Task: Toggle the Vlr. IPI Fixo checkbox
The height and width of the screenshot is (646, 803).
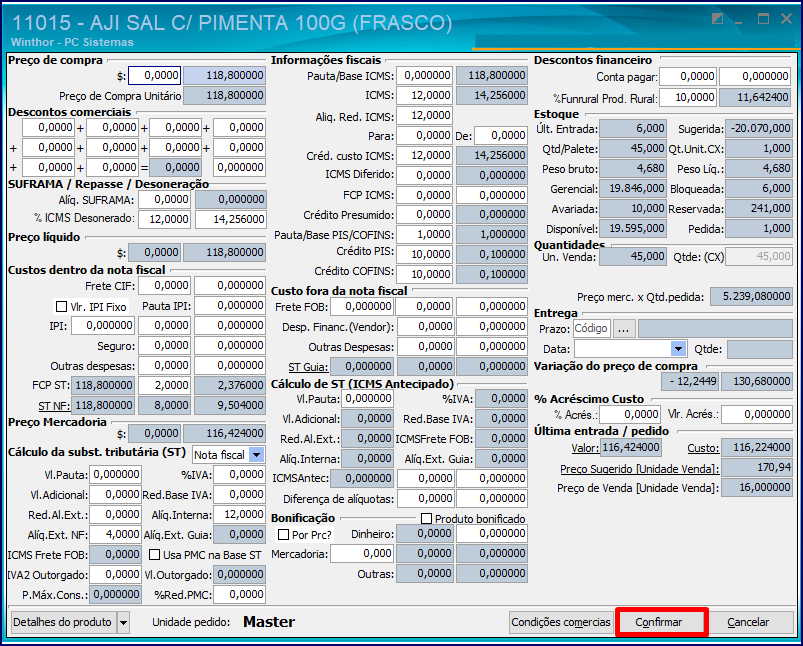Action: (x=61, y=306)
